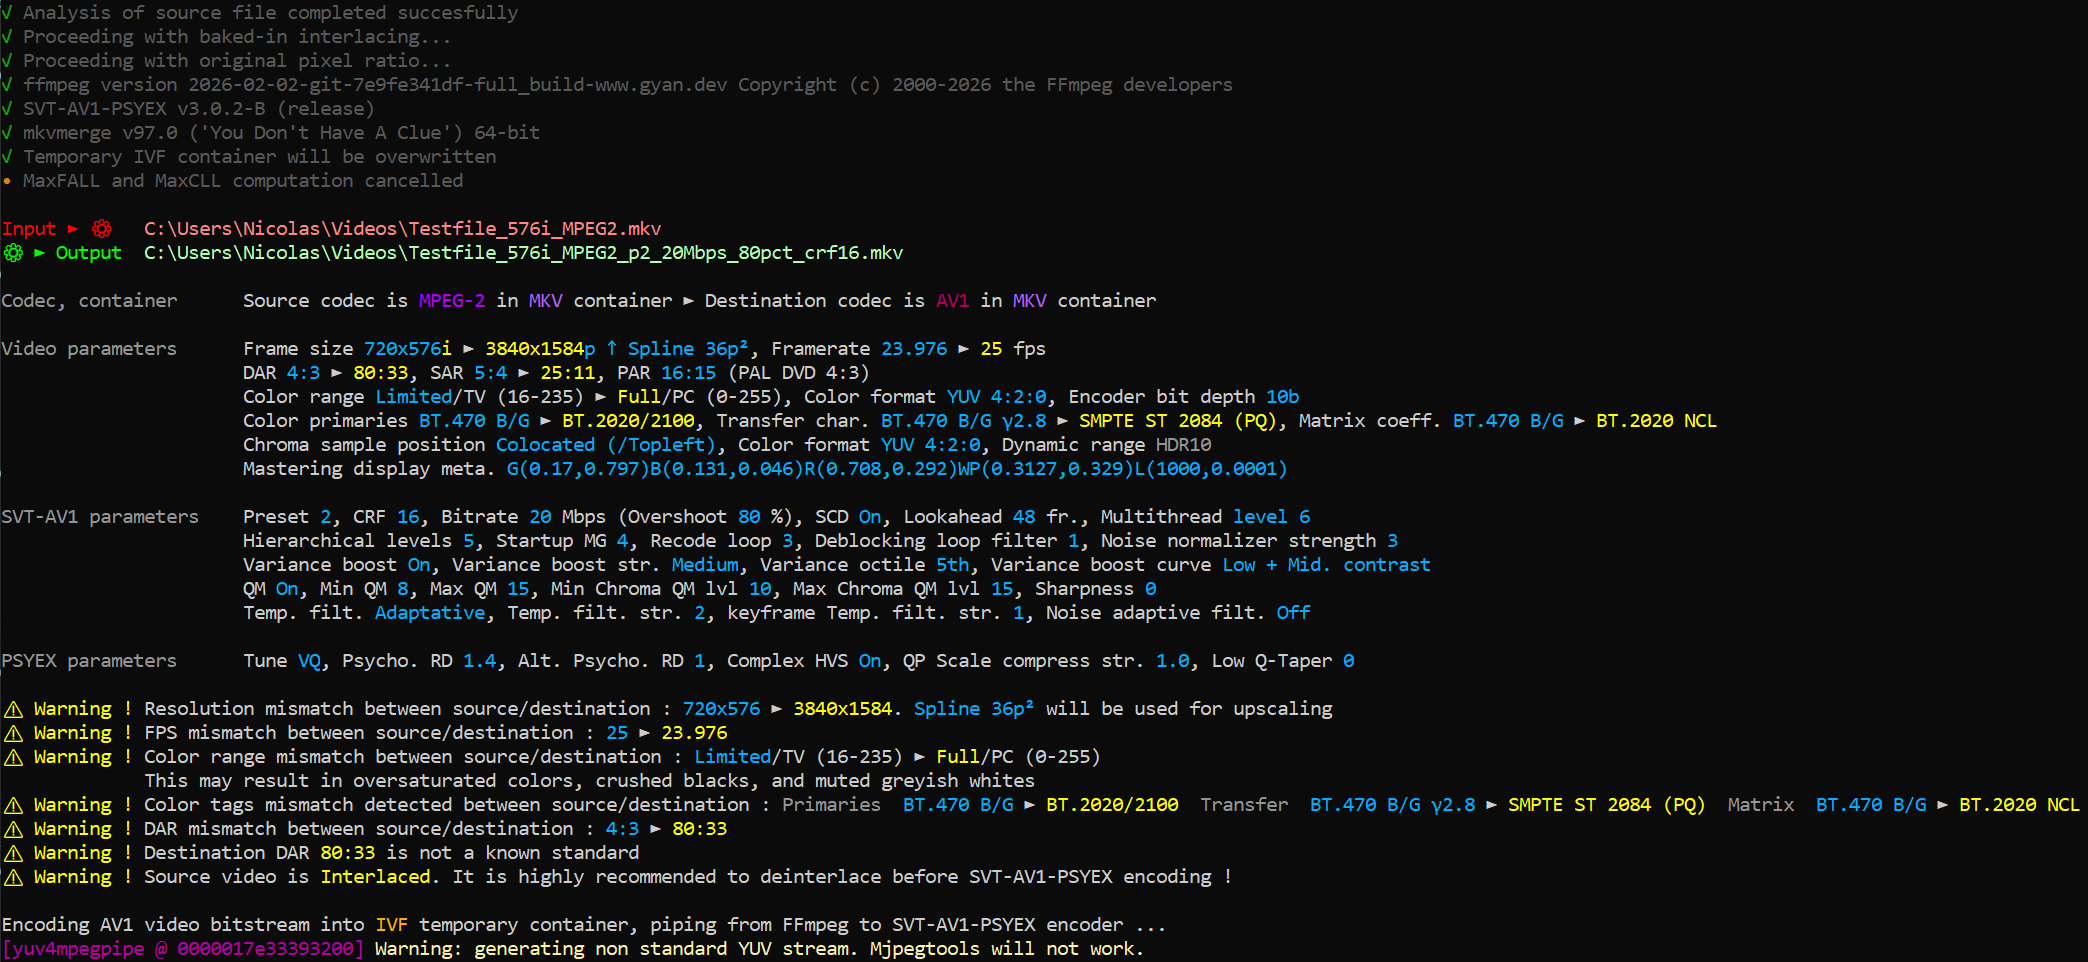This screenshot has height=962, width=2088.
Task: Click the red gear icon beside Input
Action: pyautogui.click(x=102, y=229)
